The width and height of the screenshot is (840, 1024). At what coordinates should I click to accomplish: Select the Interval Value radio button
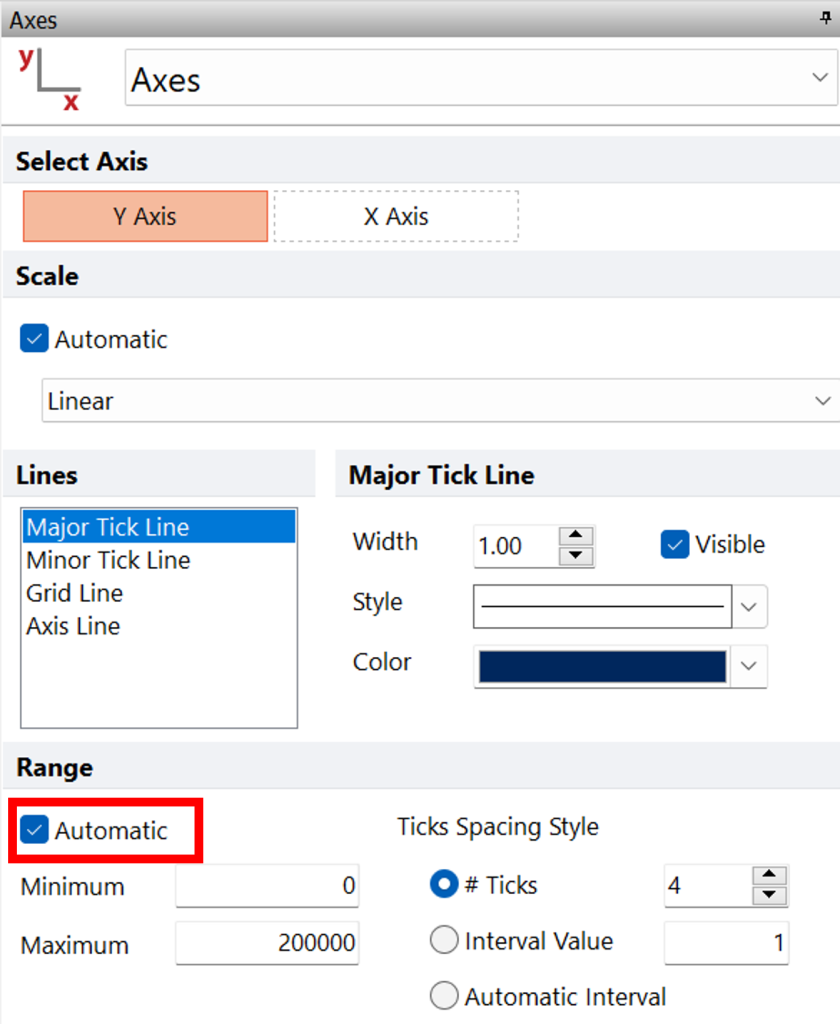click(x=444, y=940)
